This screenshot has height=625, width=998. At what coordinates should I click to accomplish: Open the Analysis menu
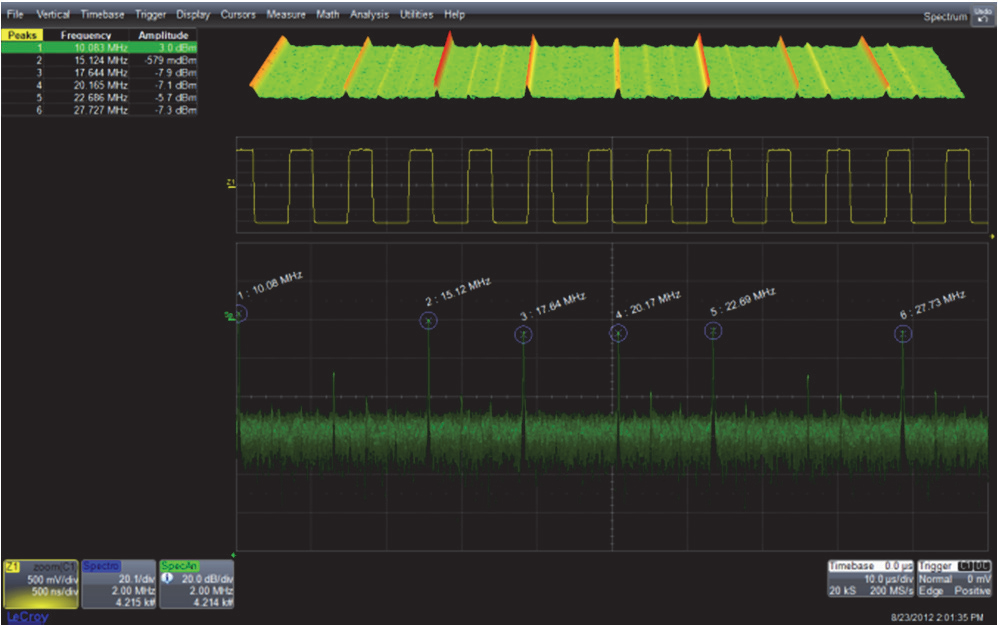click(369, 15)
